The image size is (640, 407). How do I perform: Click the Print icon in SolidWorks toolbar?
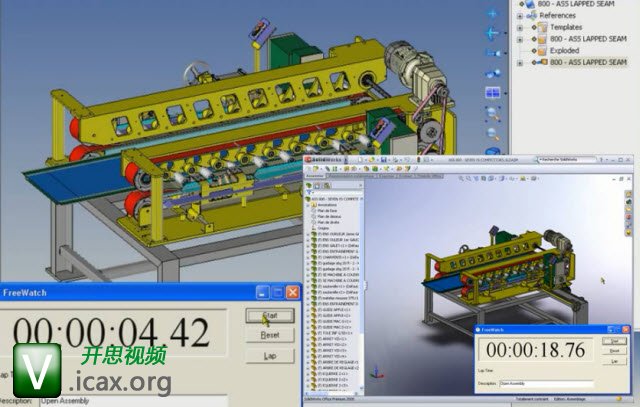(x=396, y=160)
